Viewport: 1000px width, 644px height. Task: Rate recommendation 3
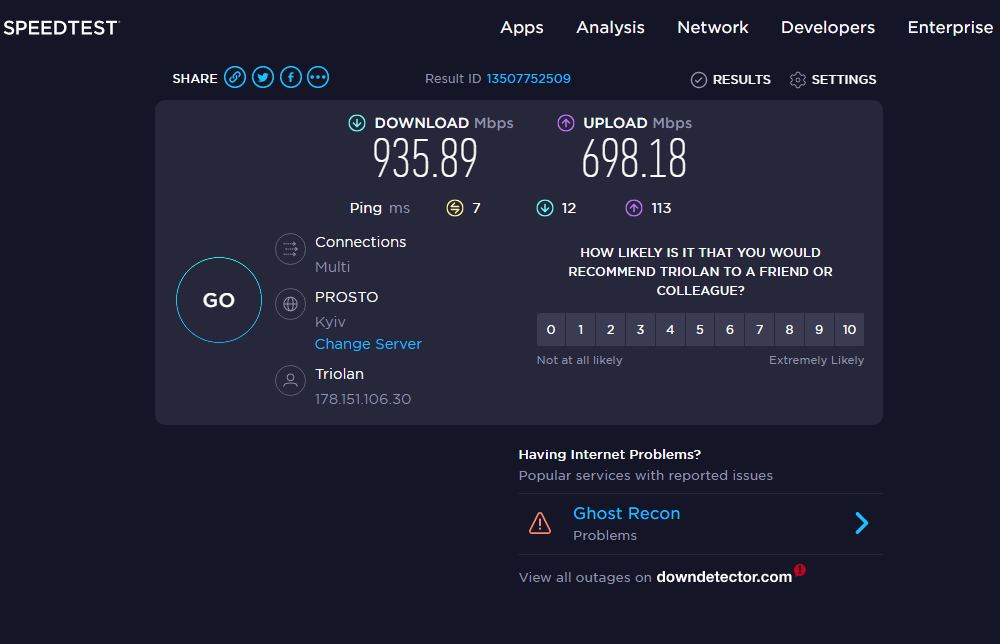point(640,330)
